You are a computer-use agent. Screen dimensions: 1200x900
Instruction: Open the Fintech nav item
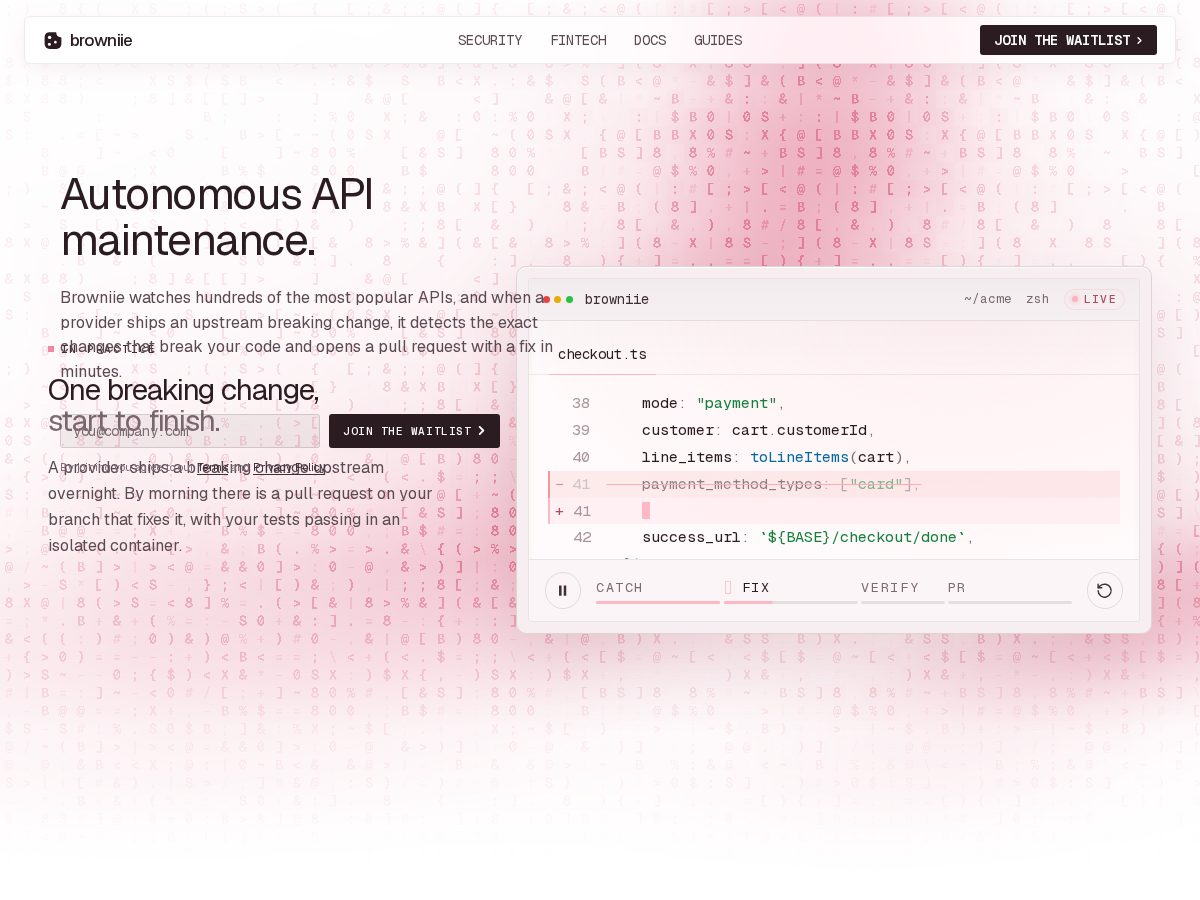coord(578,40)
